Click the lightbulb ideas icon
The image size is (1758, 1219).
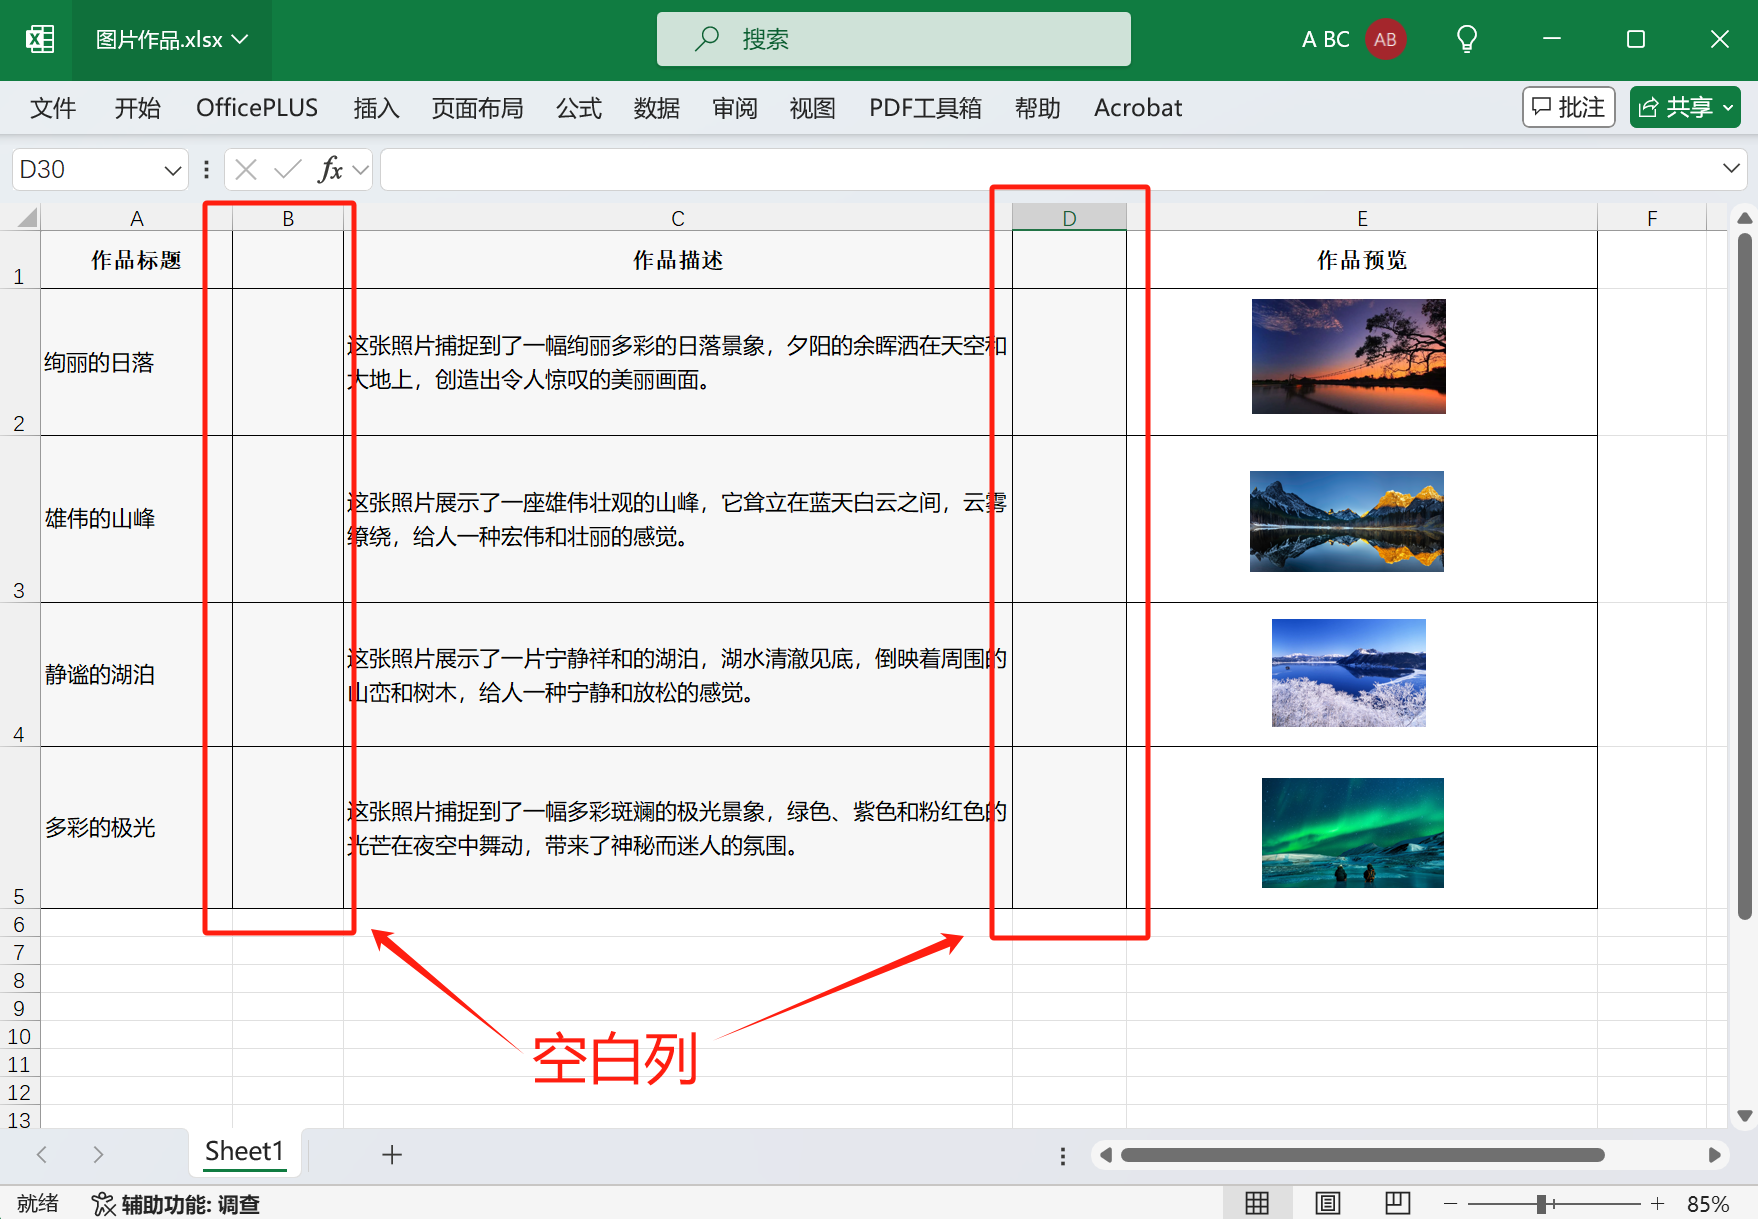coord(1466,39)
